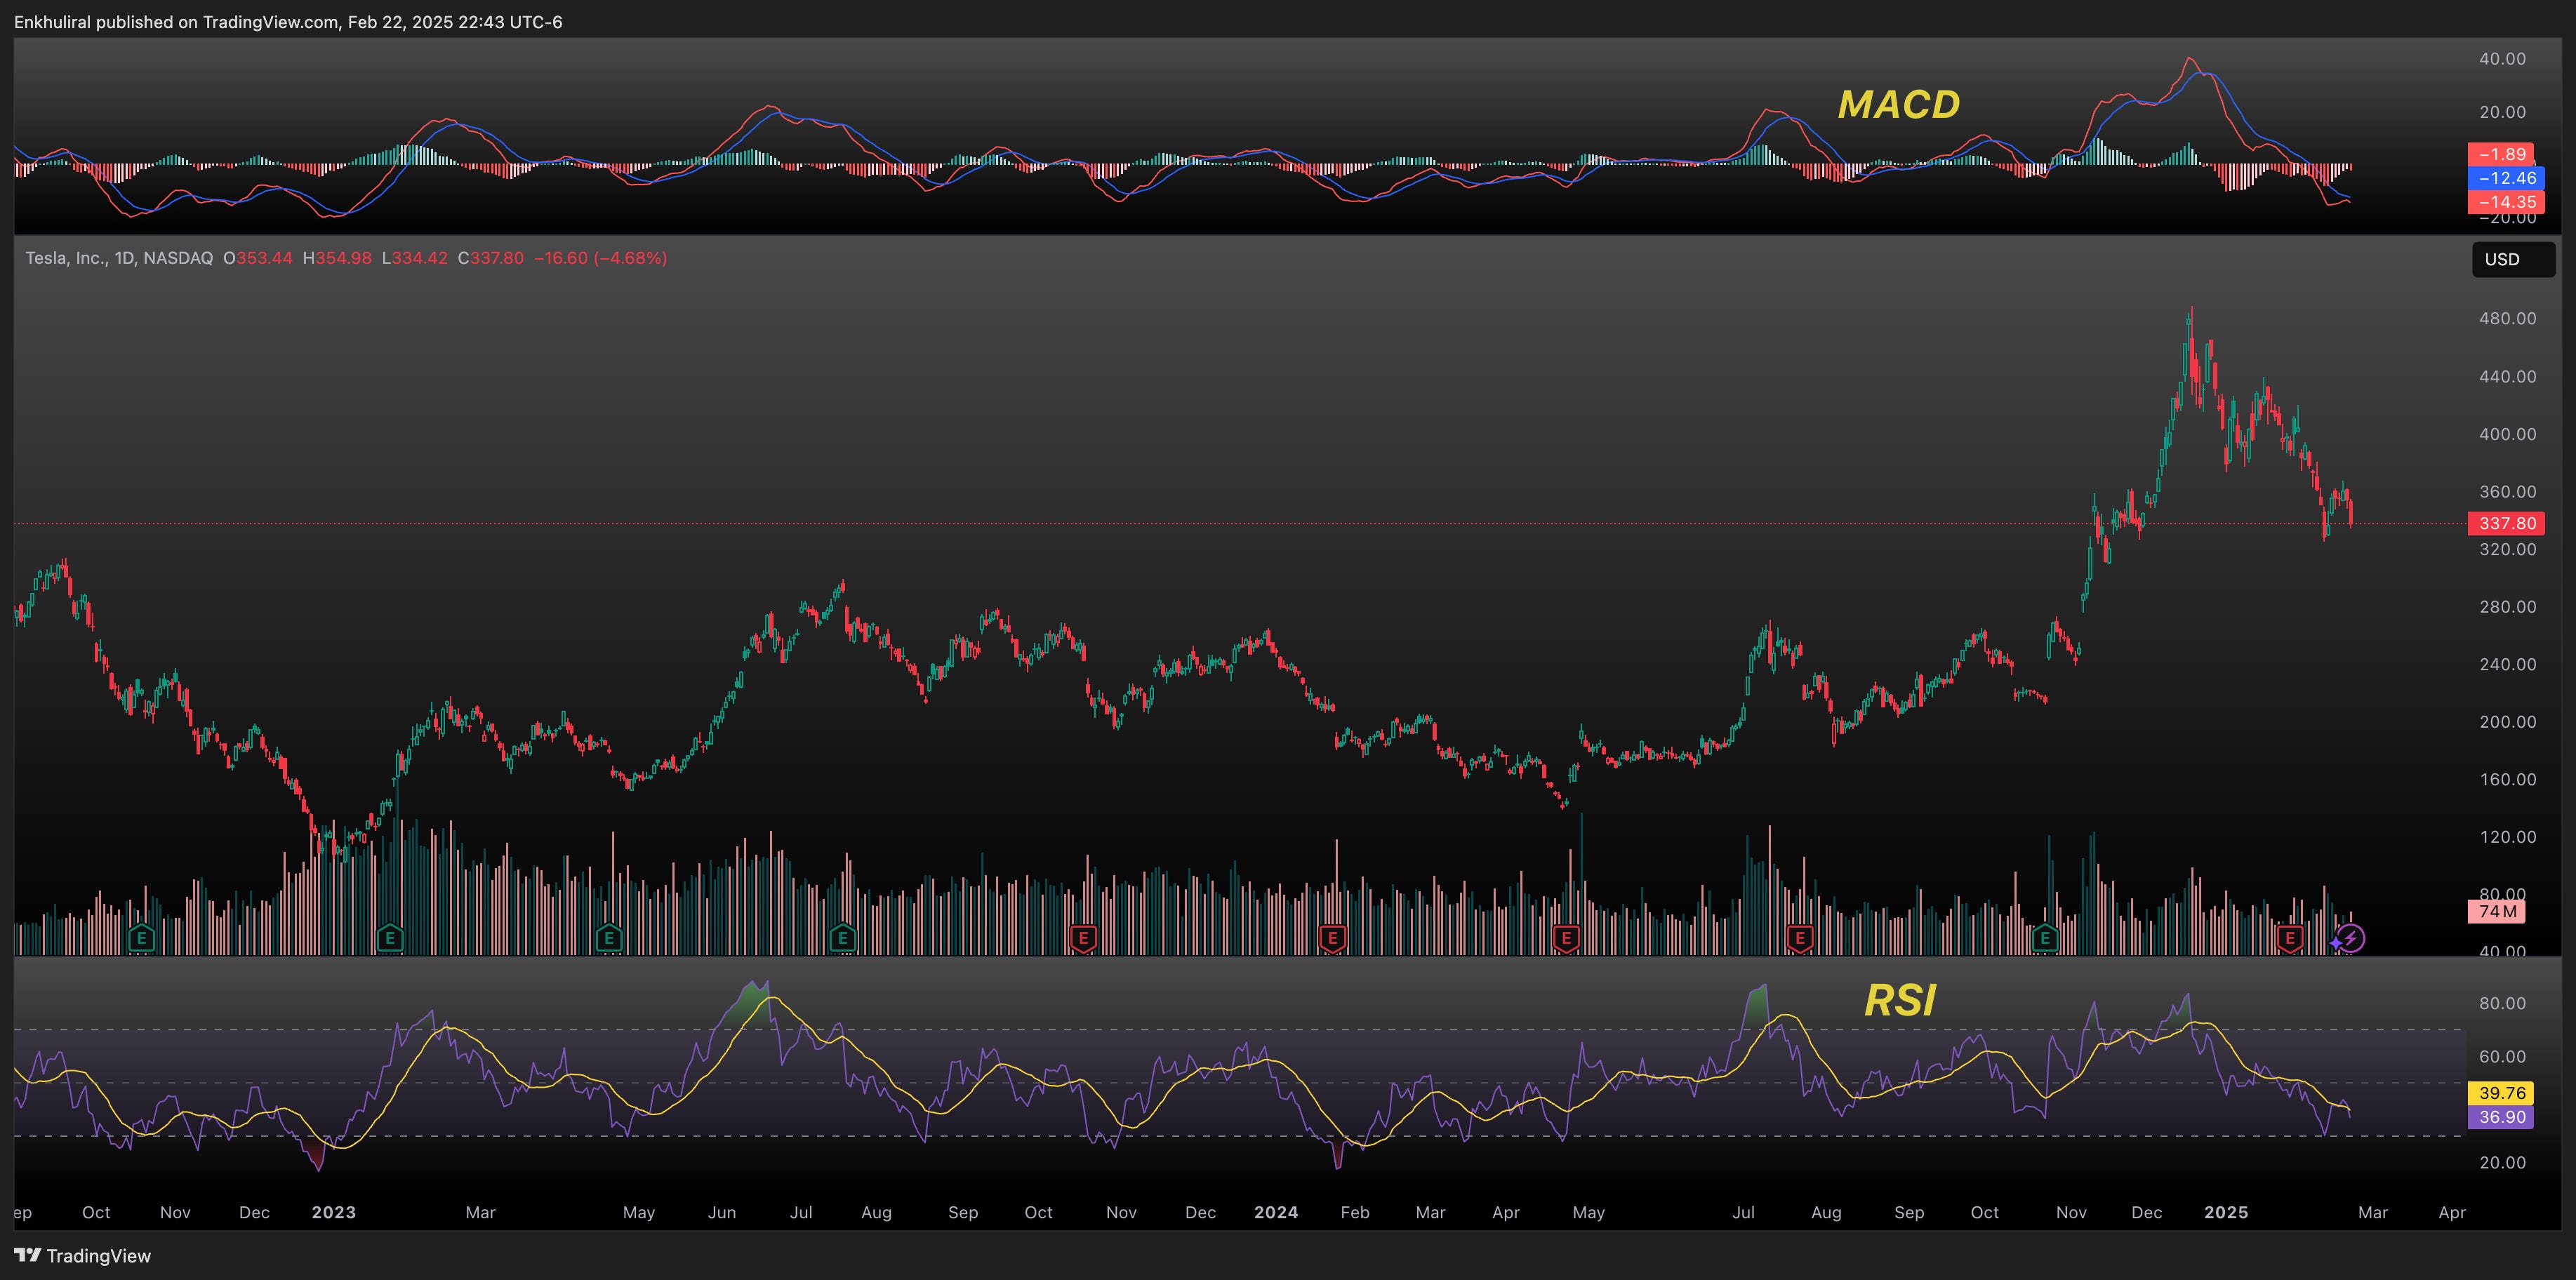Open the USD currency selector

(x=2513, y=259)
